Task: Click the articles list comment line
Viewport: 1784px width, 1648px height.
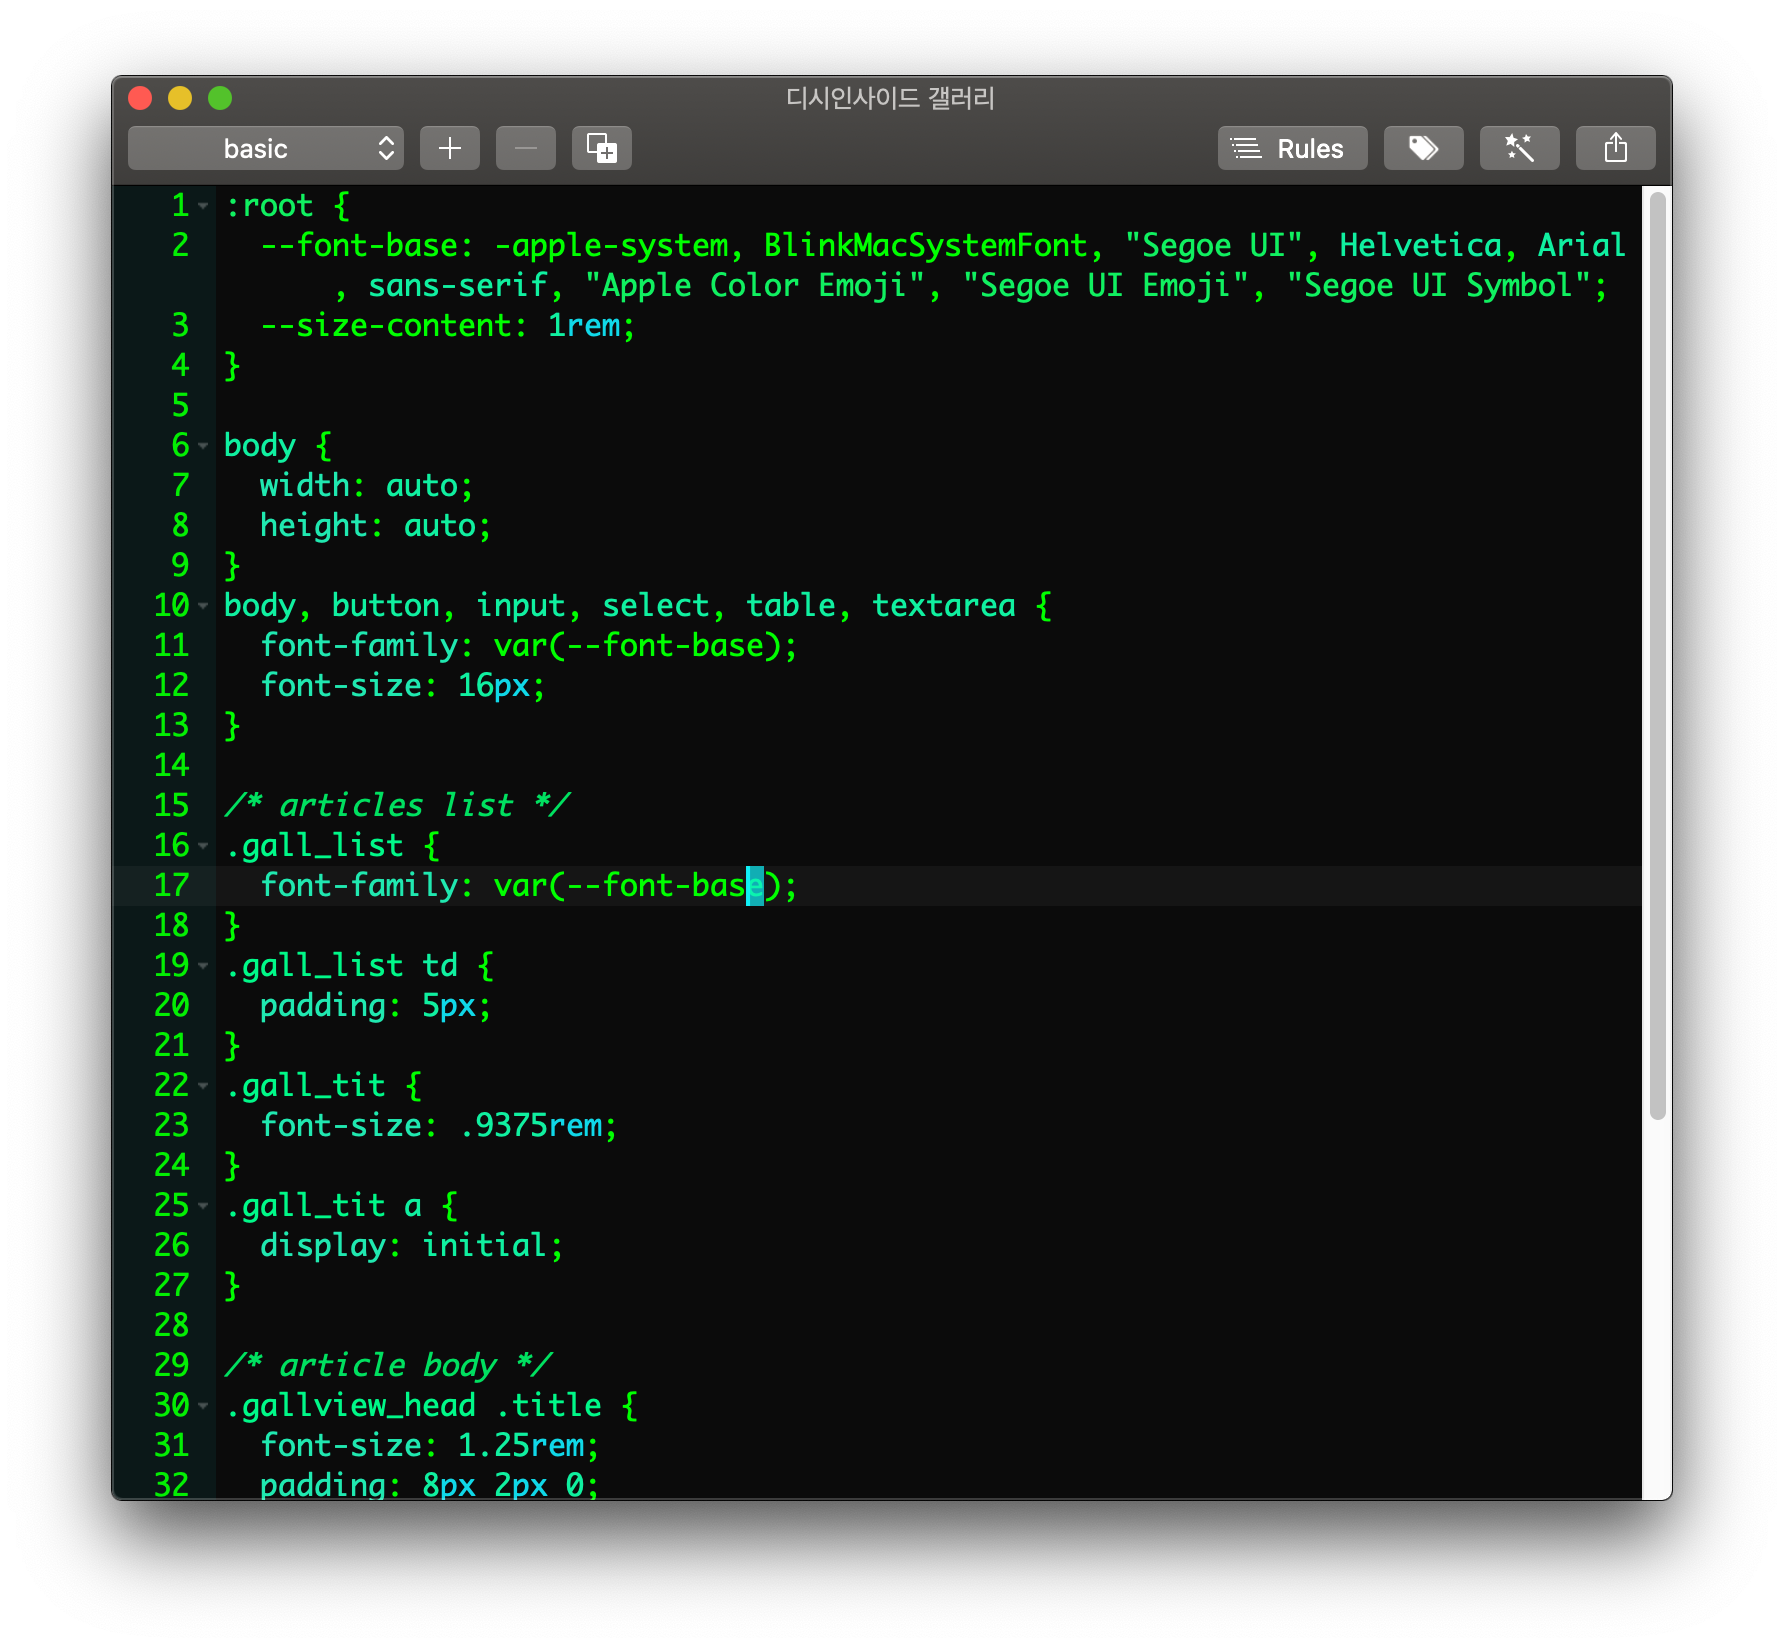Action: tap(397, 806)
